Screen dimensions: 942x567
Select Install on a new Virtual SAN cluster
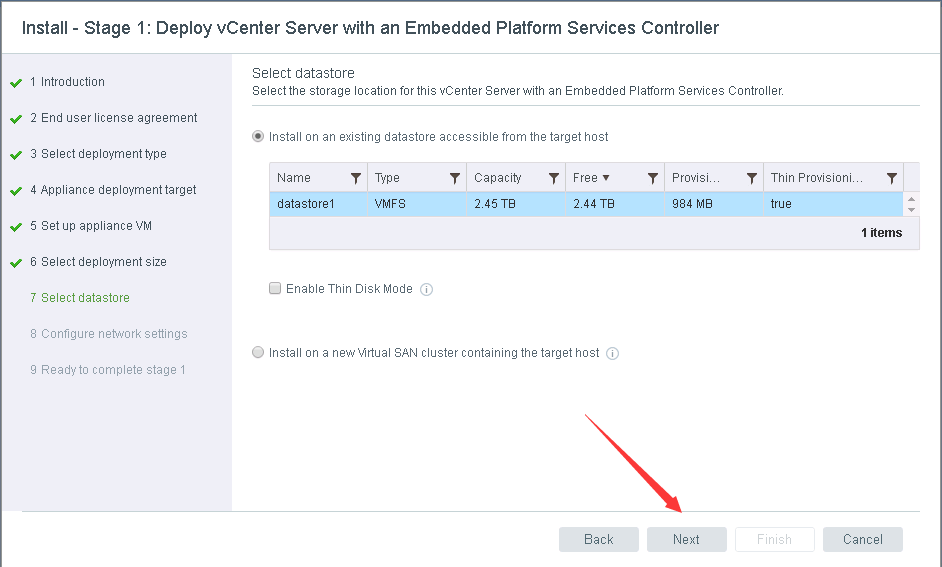coord(258,352)
